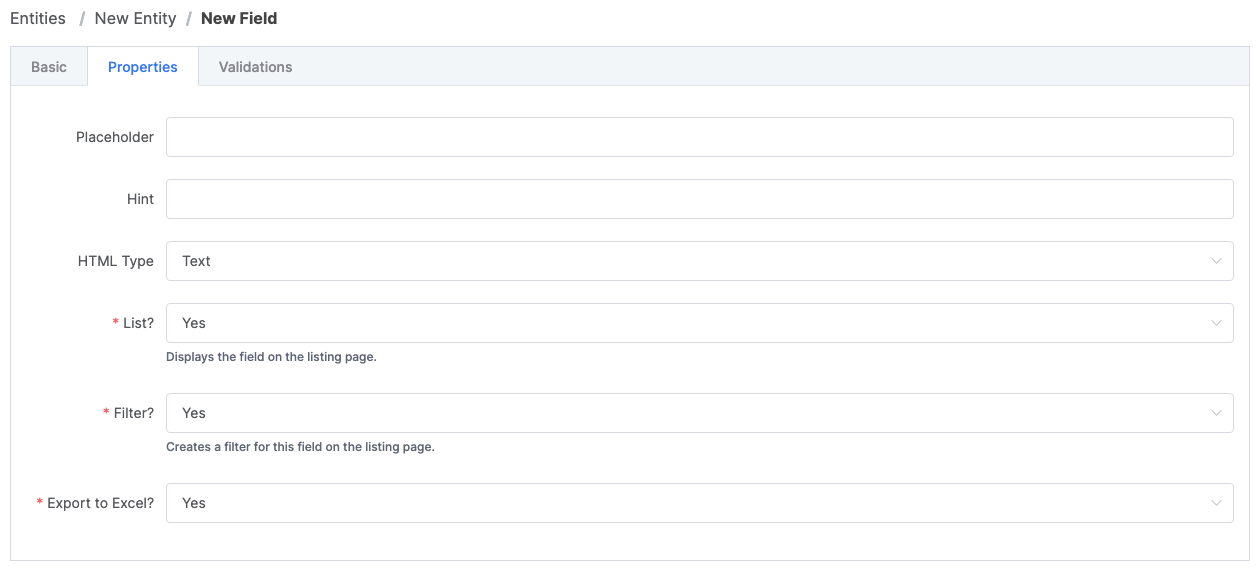Viewport: 1258px width, 568px height.
Task: Click the chevron arrow in HTML Type field
Action: point(1216,261)
